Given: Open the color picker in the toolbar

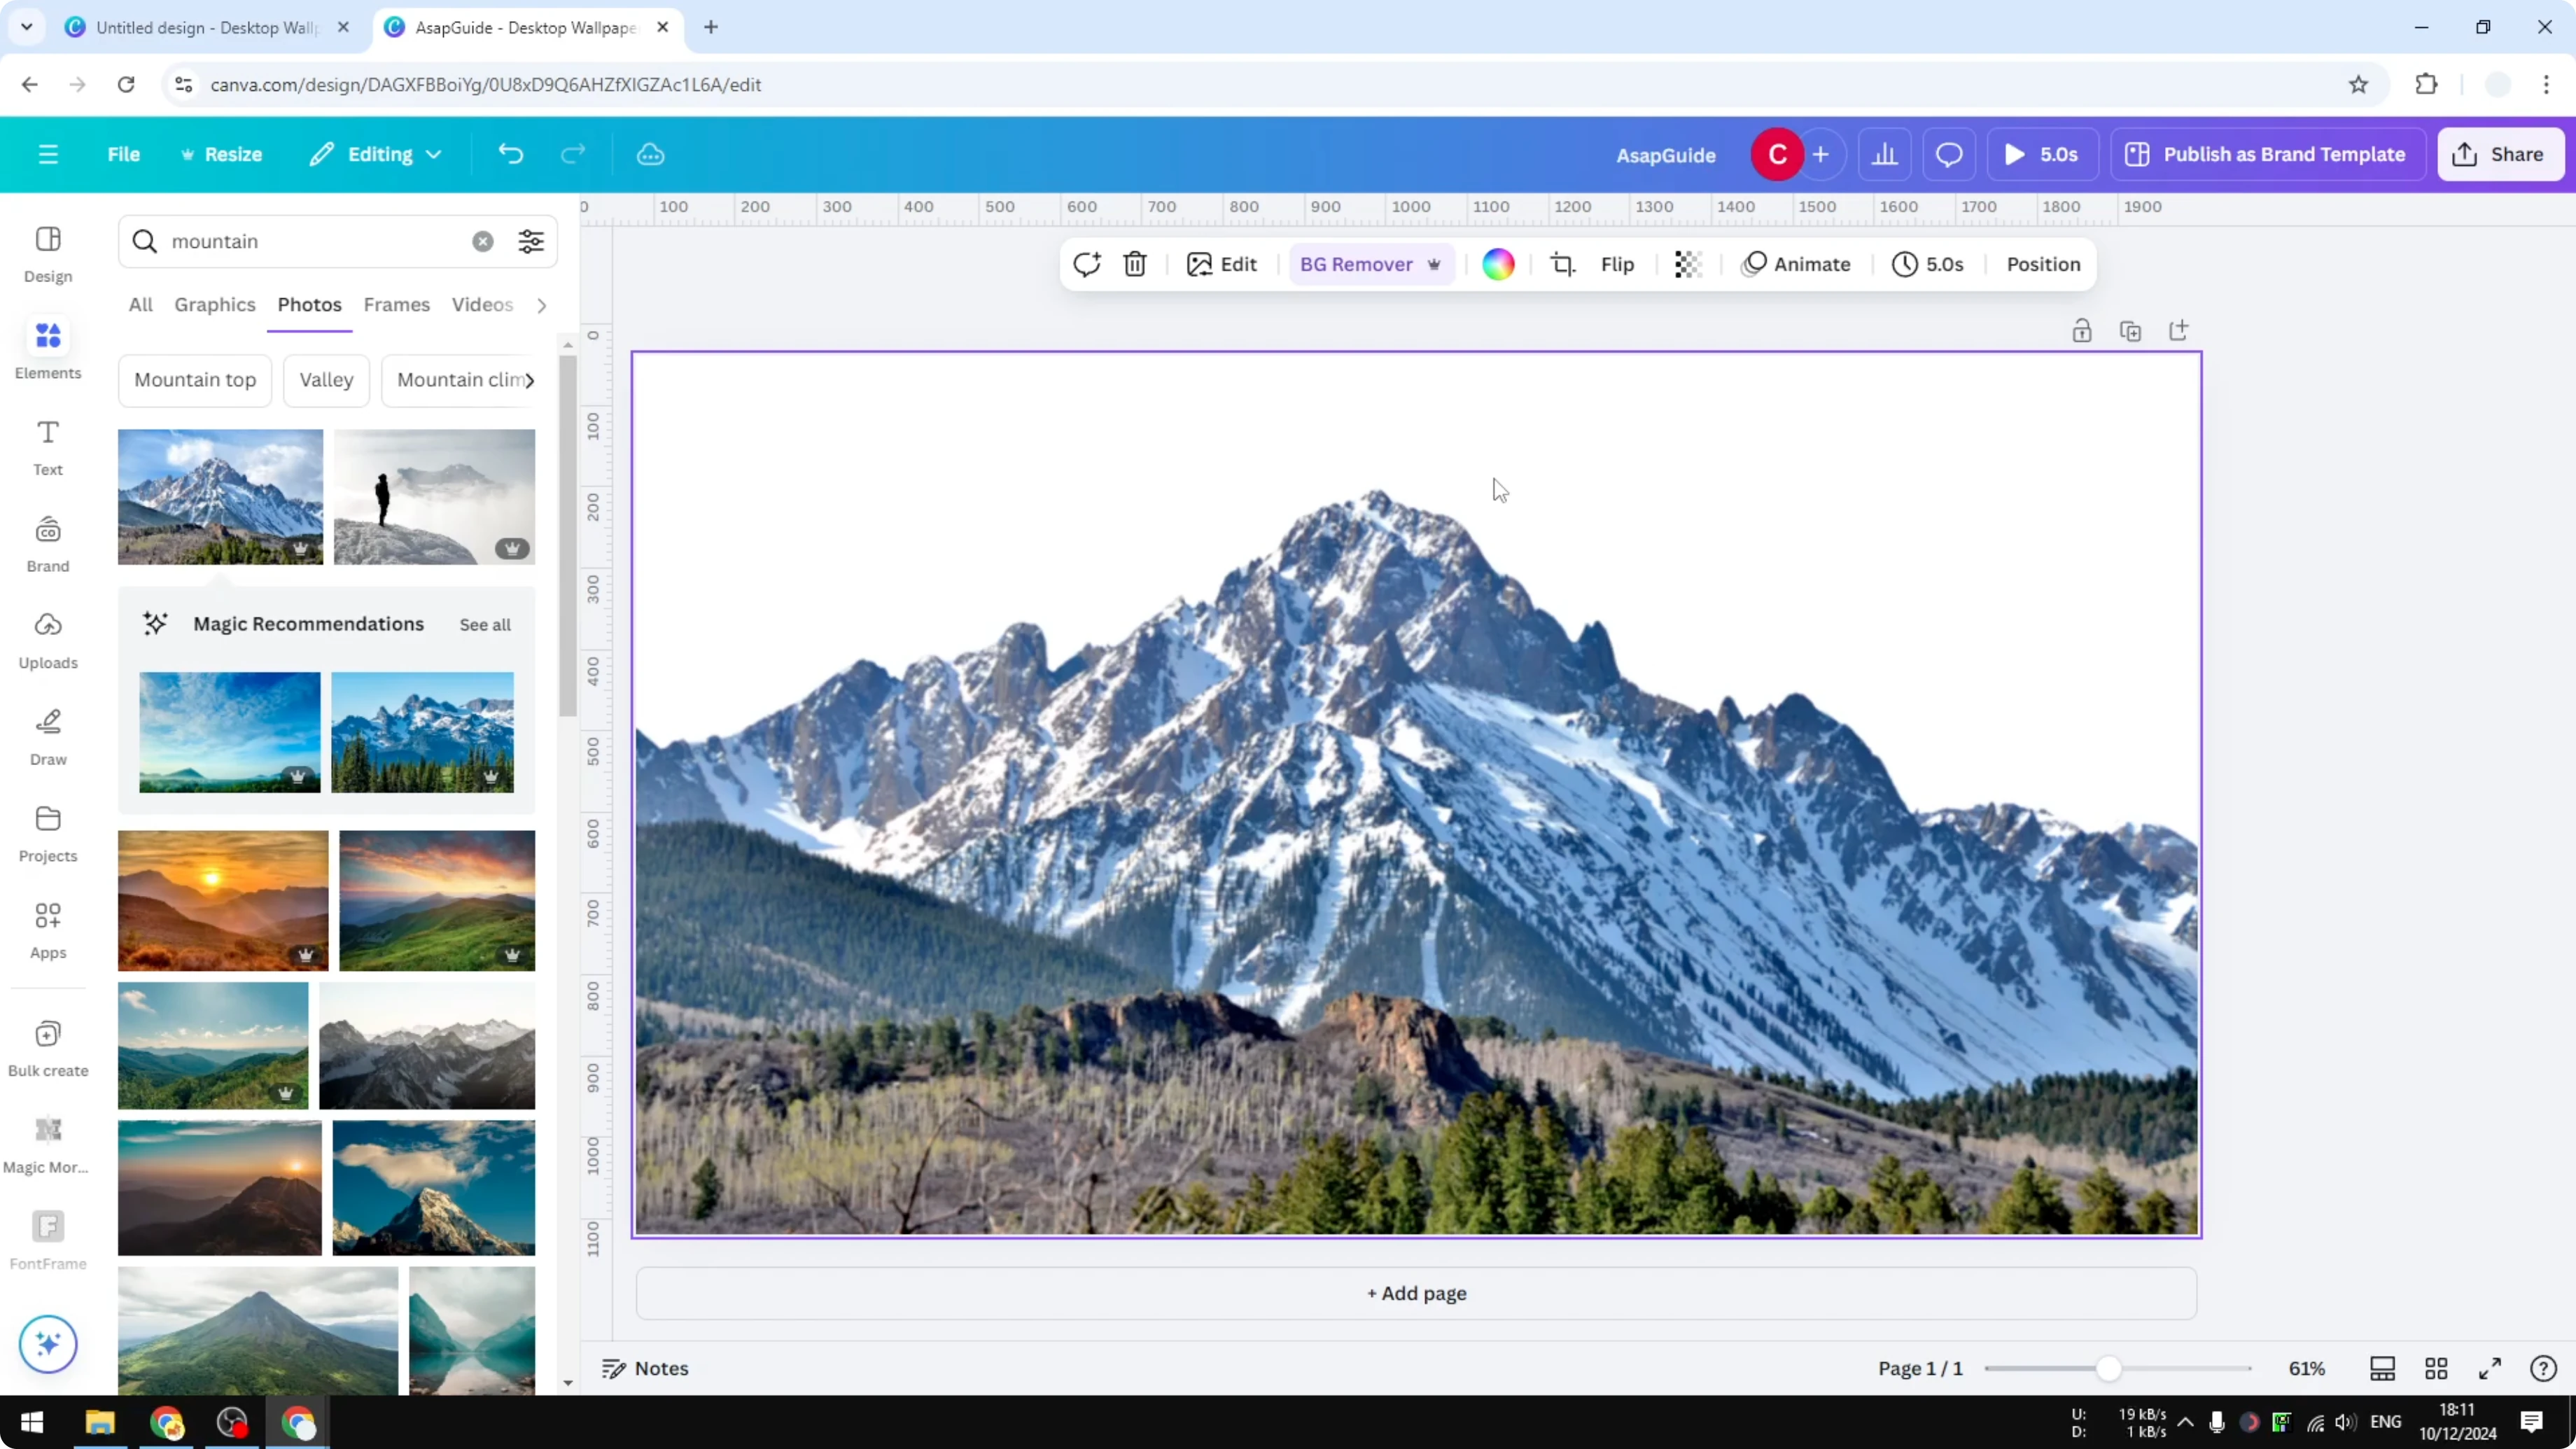Looking at the screenshot, I should (1497, 264).
